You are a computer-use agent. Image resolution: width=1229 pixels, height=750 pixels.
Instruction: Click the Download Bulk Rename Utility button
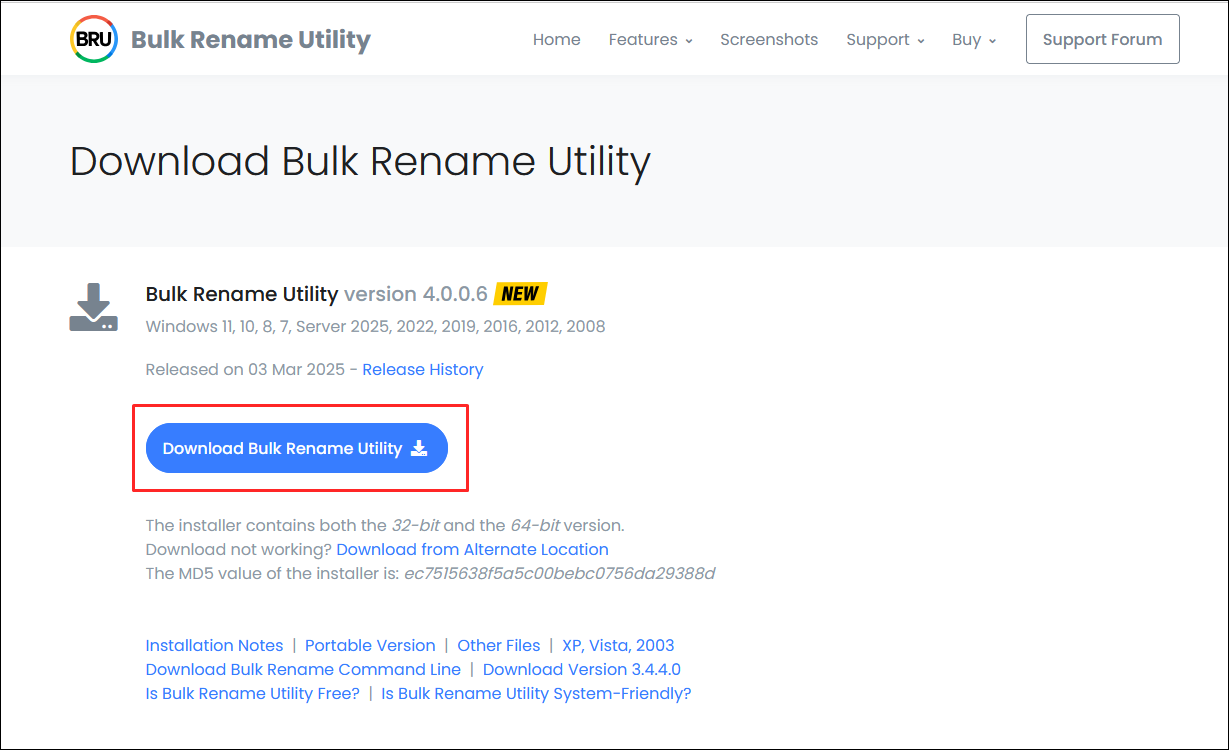click(x=296, y=448)
